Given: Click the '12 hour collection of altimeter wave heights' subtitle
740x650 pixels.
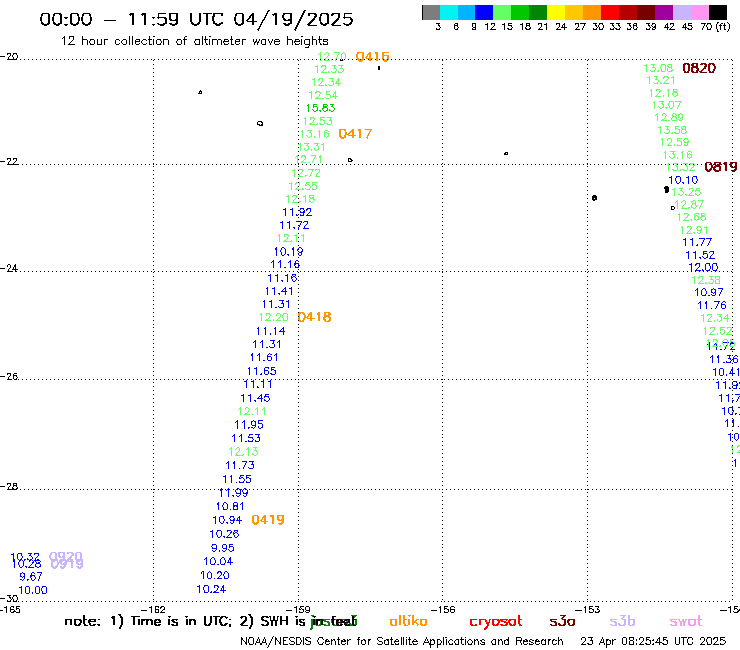Looking at the screenshot, I should coord(194,41).
